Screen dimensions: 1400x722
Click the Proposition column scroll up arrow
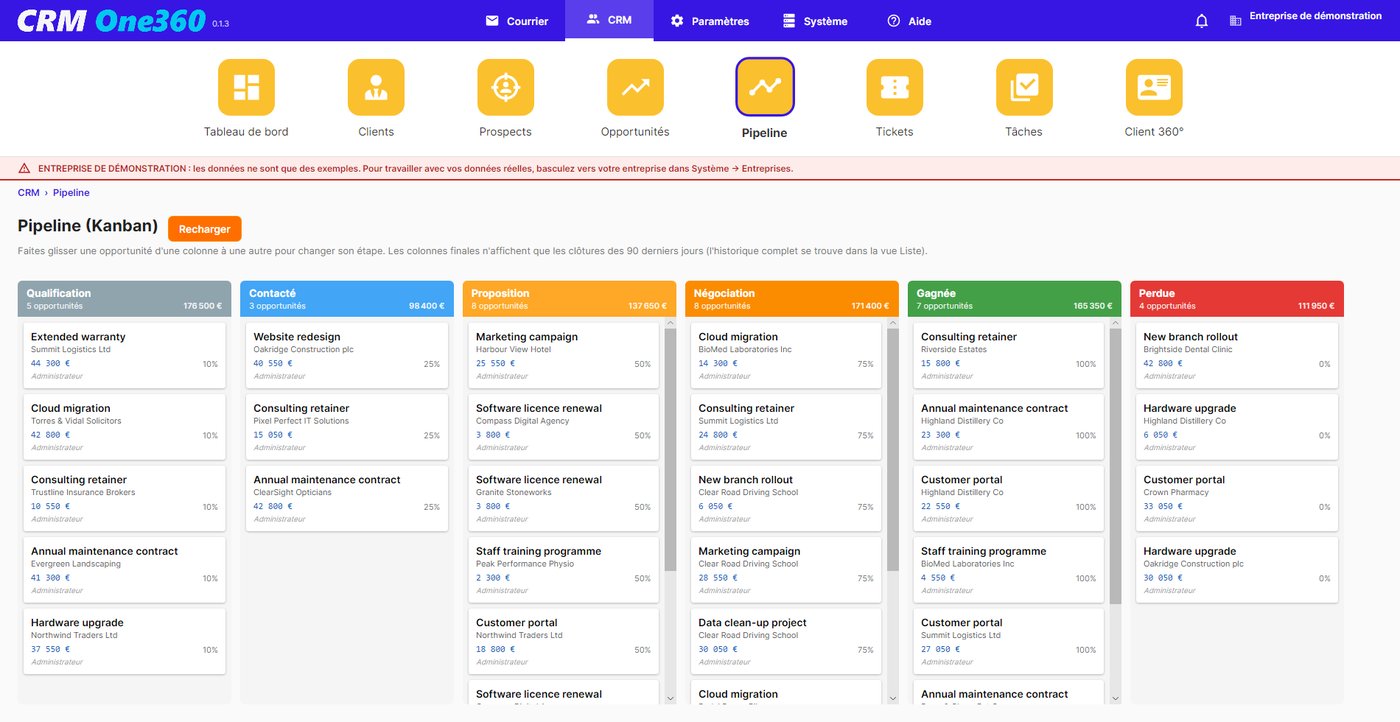(669, 323)
